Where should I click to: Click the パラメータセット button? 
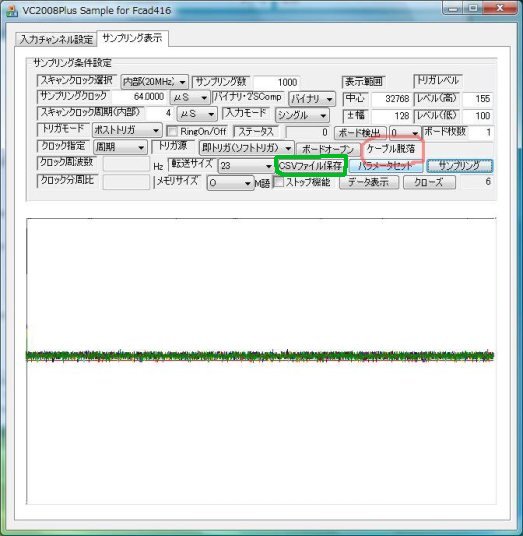pyautogui.click(x=386, y=166)
